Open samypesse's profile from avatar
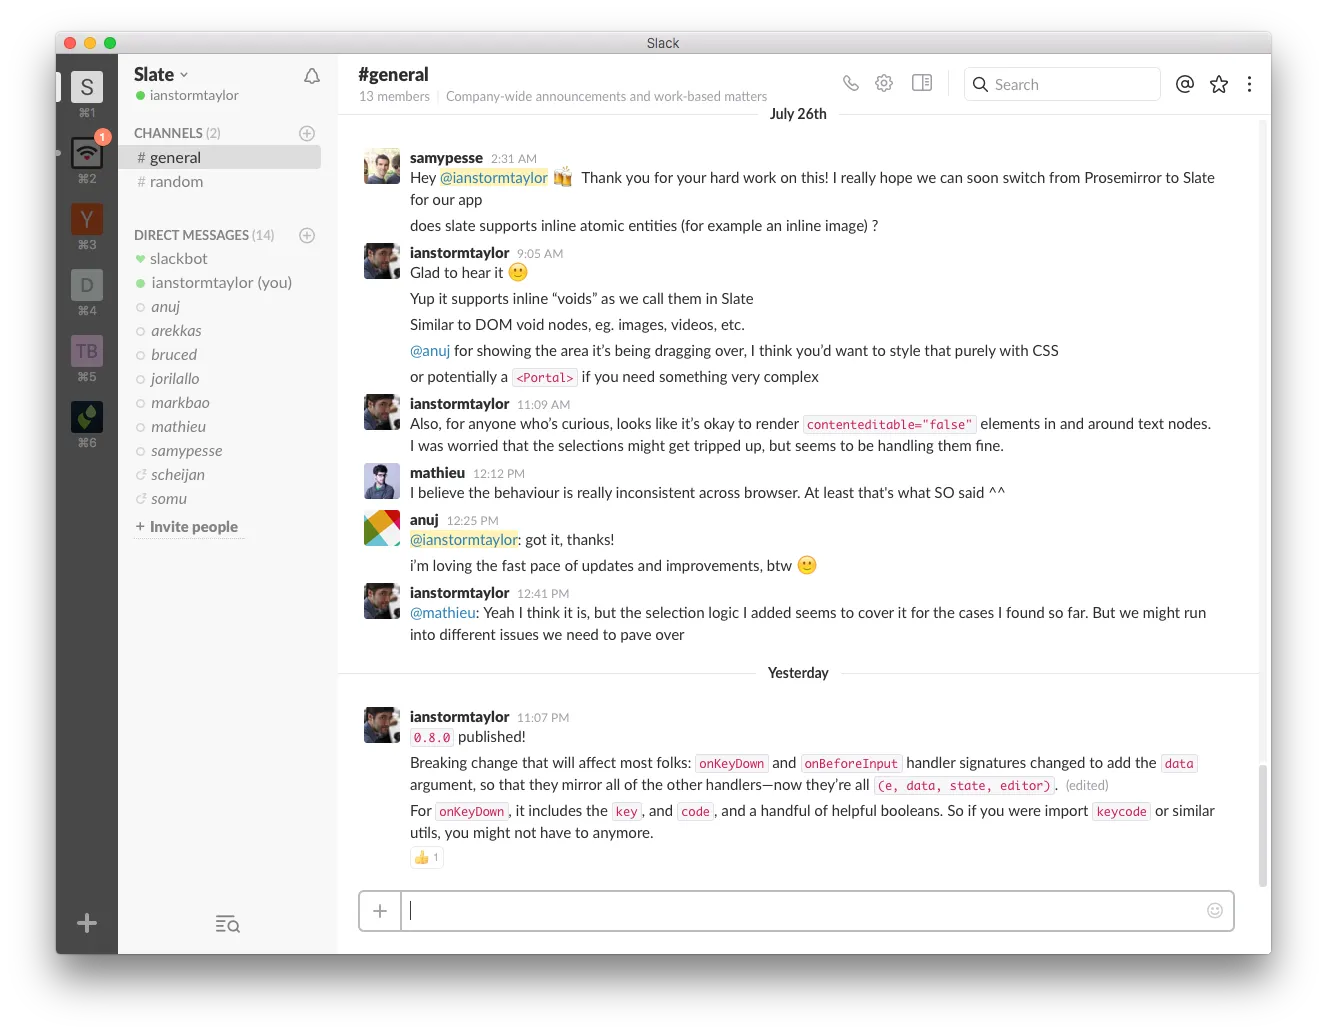Viewport: 1327px width, 1034px height. click(382, 166)
